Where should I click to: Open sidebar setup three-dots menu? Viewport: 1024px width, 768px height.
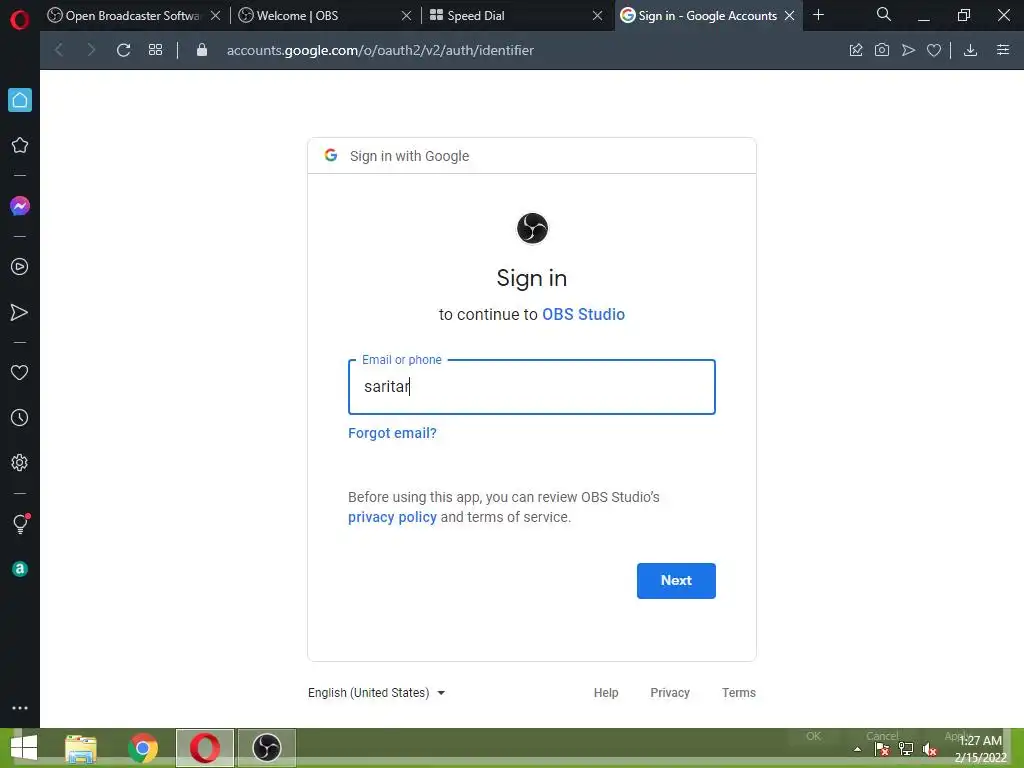tap(20, 708)
